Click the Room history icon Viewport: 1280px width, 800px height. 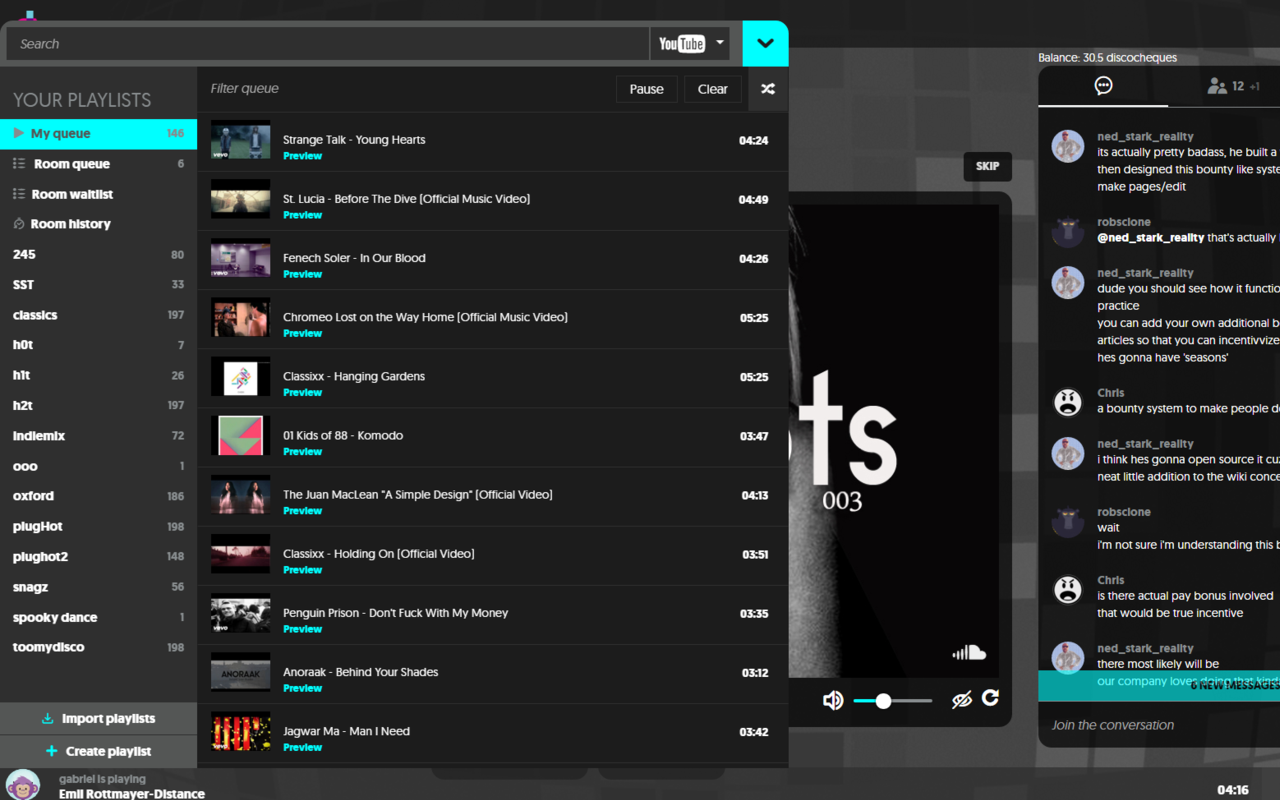[19, 224]
